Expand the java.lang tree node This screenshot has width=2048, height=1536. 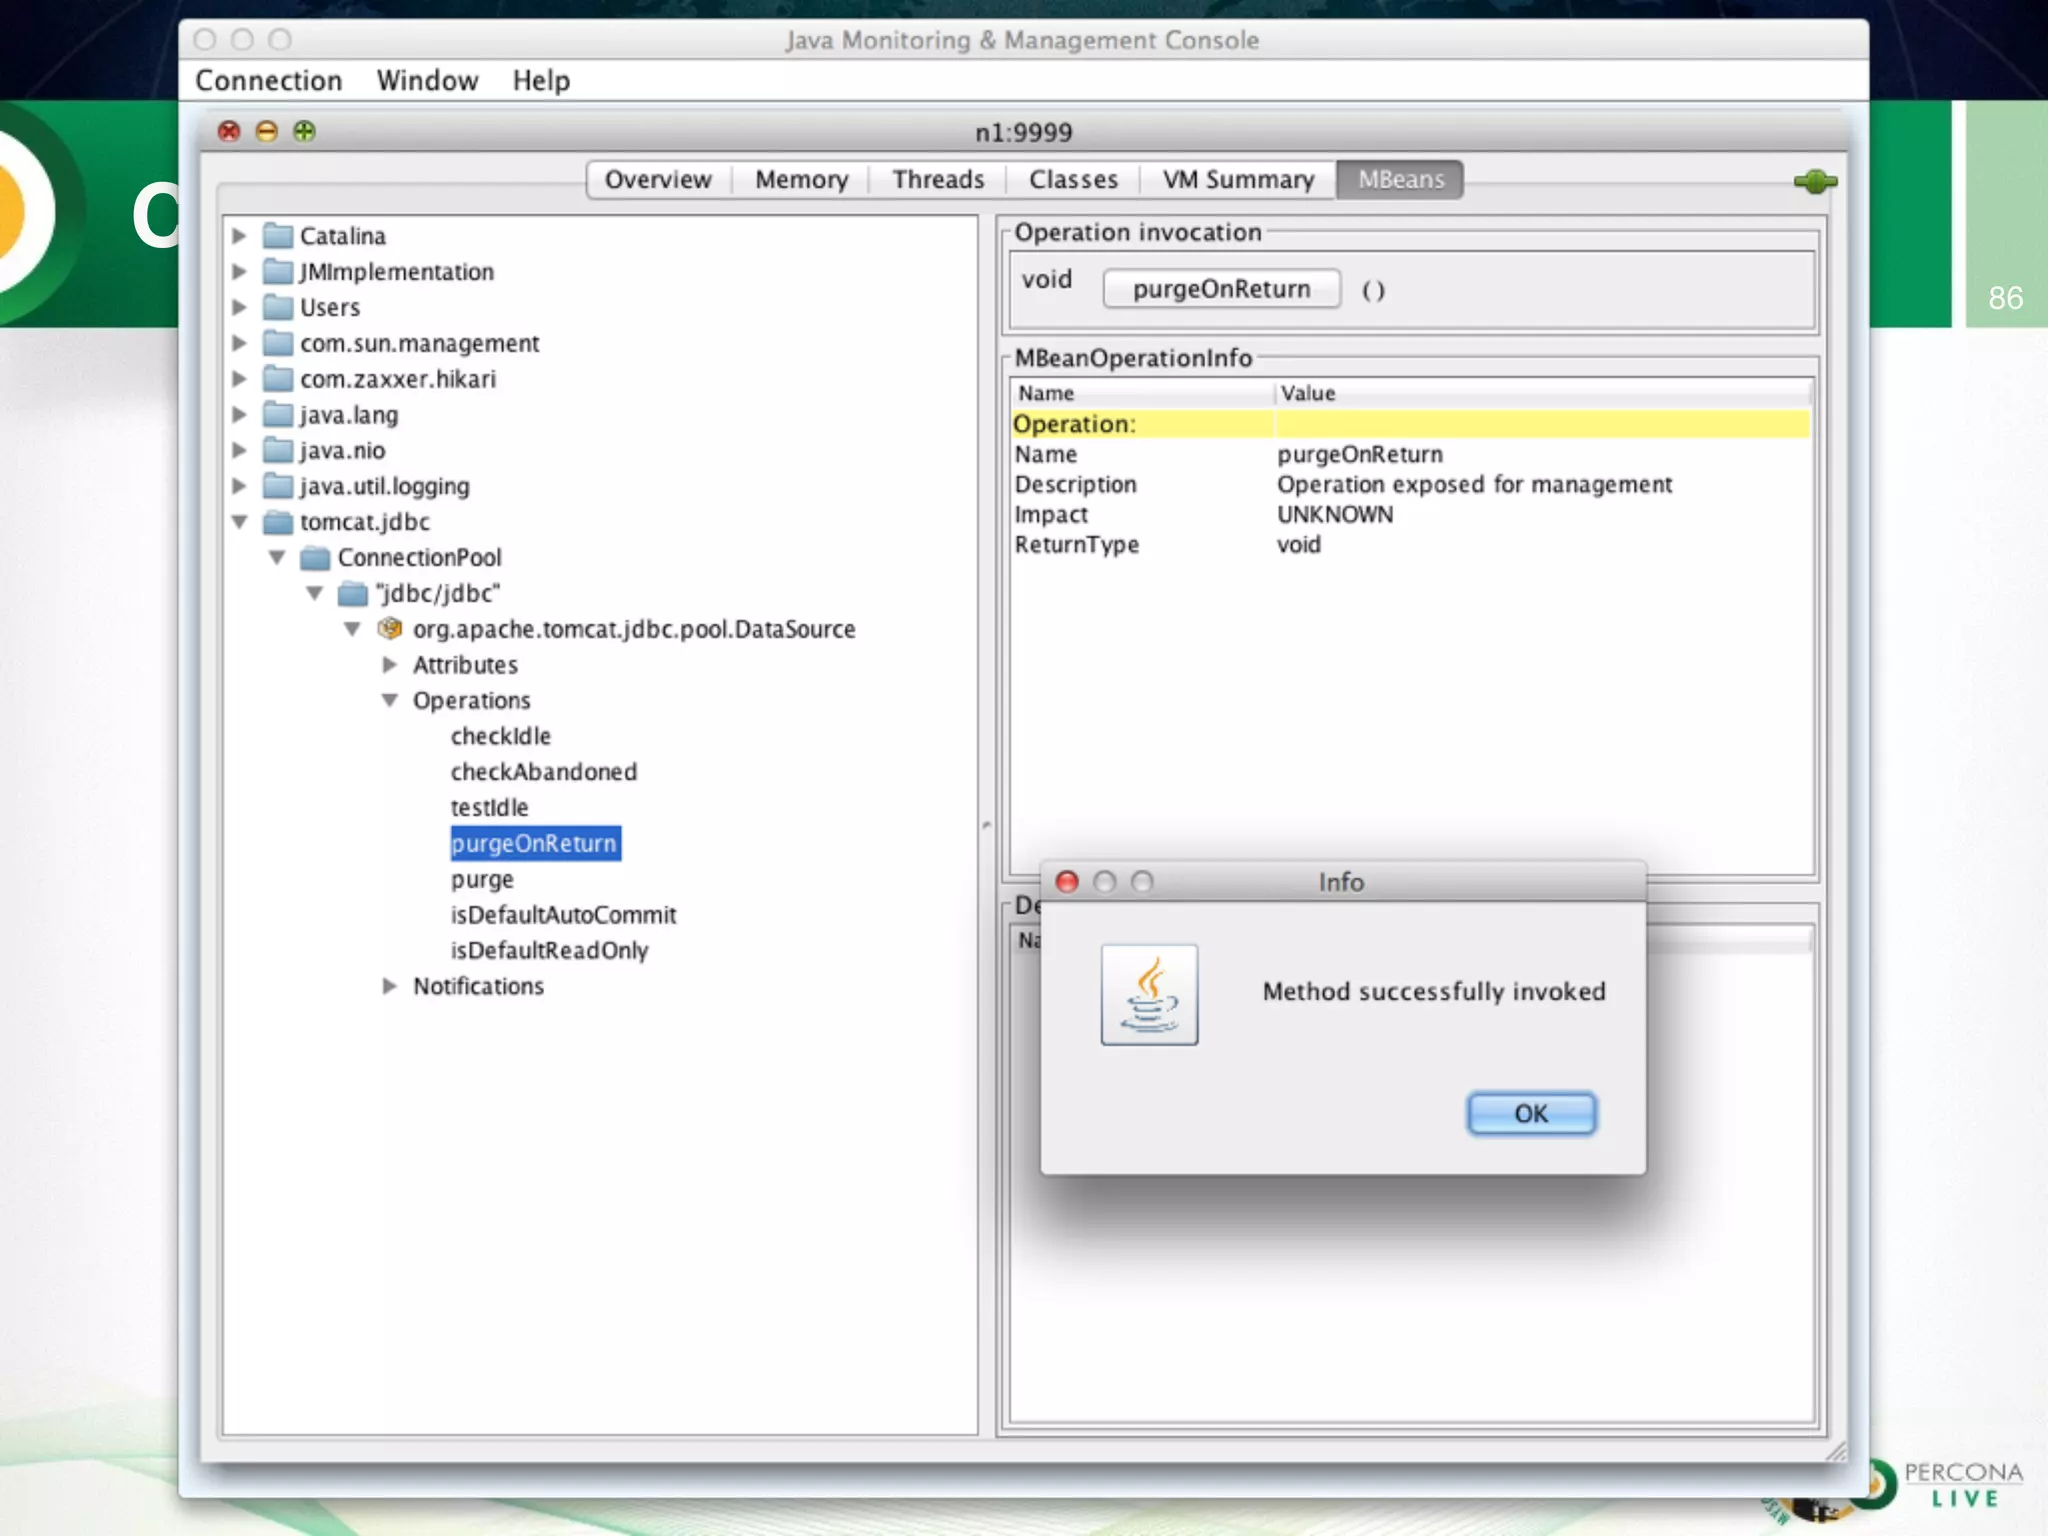click(x=239, y=414)
